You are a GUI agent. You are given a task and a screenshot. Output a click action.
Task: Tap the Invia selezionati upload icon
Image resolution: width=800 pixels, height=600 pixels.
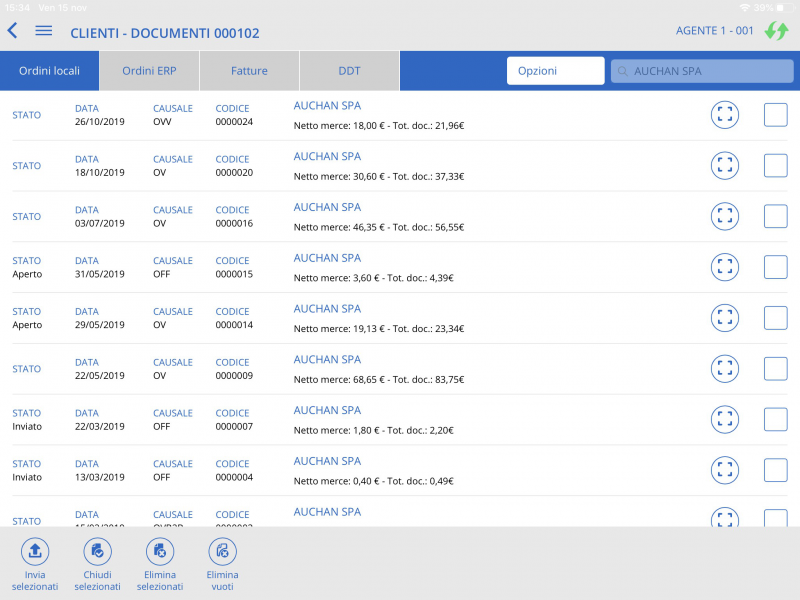pos(35,551)
